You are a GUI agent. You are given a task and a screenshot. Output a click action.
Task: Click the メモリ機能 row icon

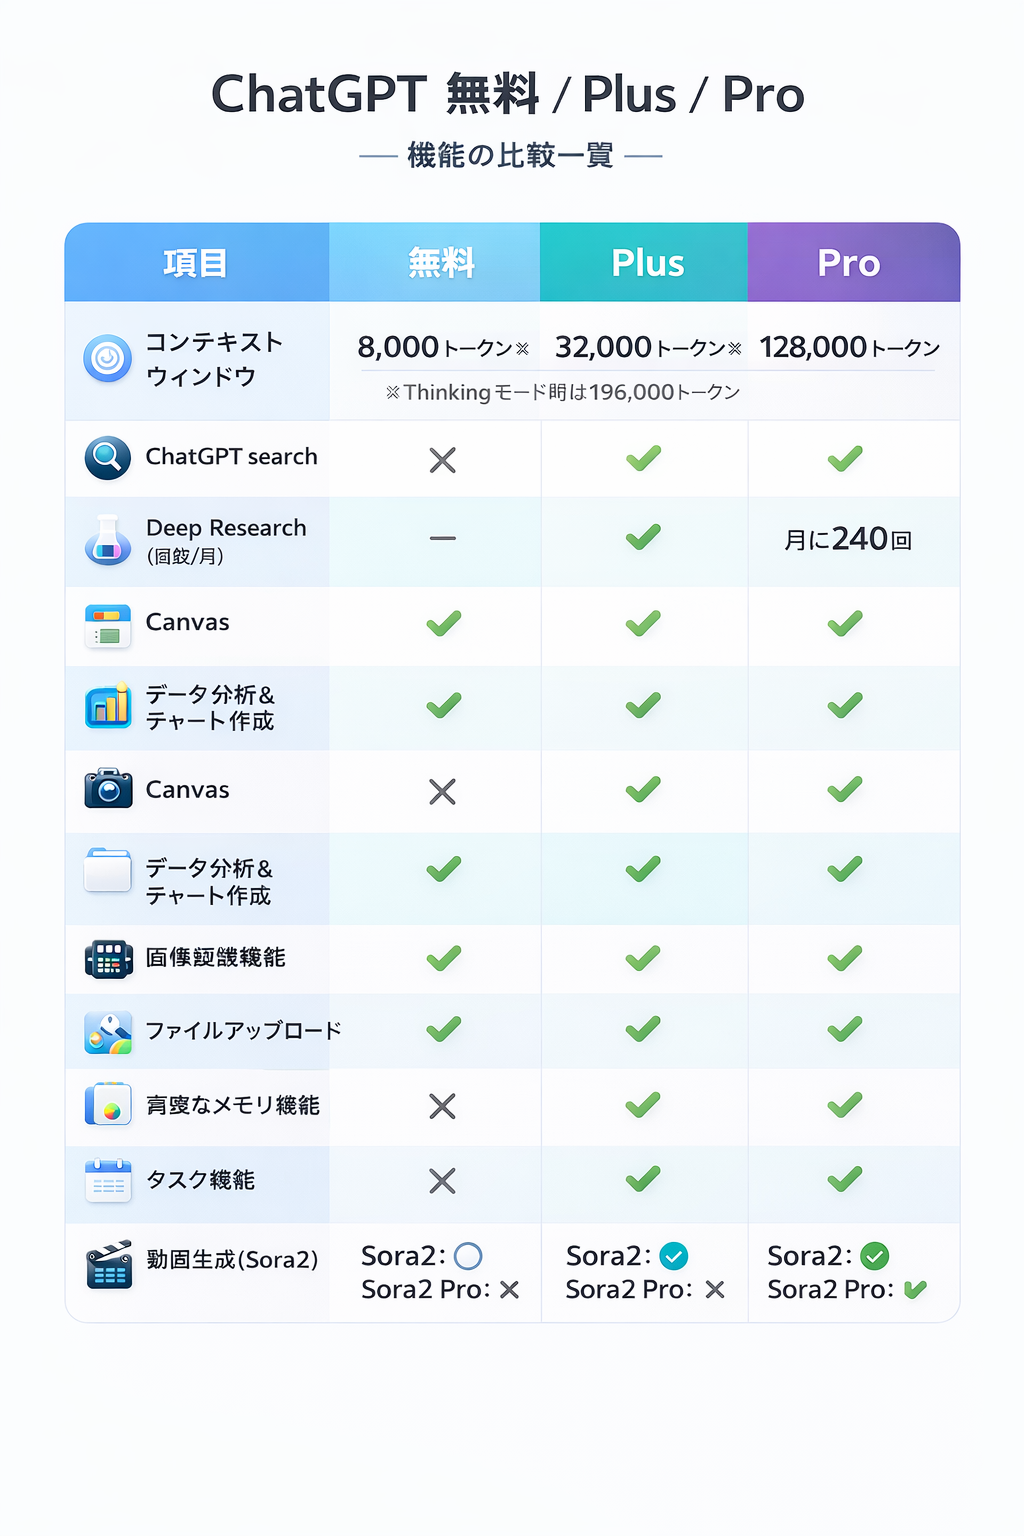108,1105
